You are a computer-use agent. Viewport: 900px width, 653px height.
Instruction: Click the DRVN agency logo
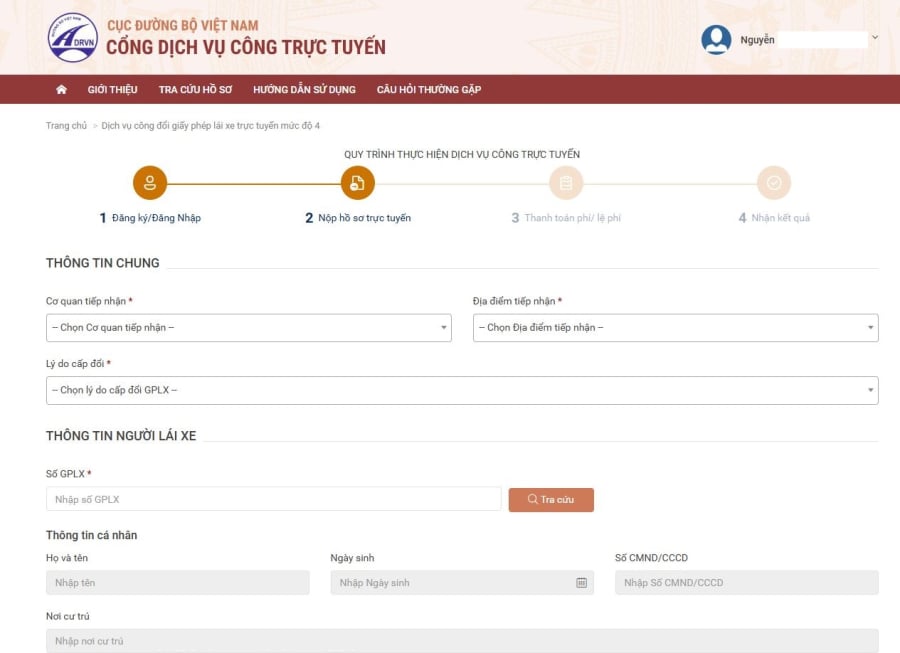click(x=68, y=37)
